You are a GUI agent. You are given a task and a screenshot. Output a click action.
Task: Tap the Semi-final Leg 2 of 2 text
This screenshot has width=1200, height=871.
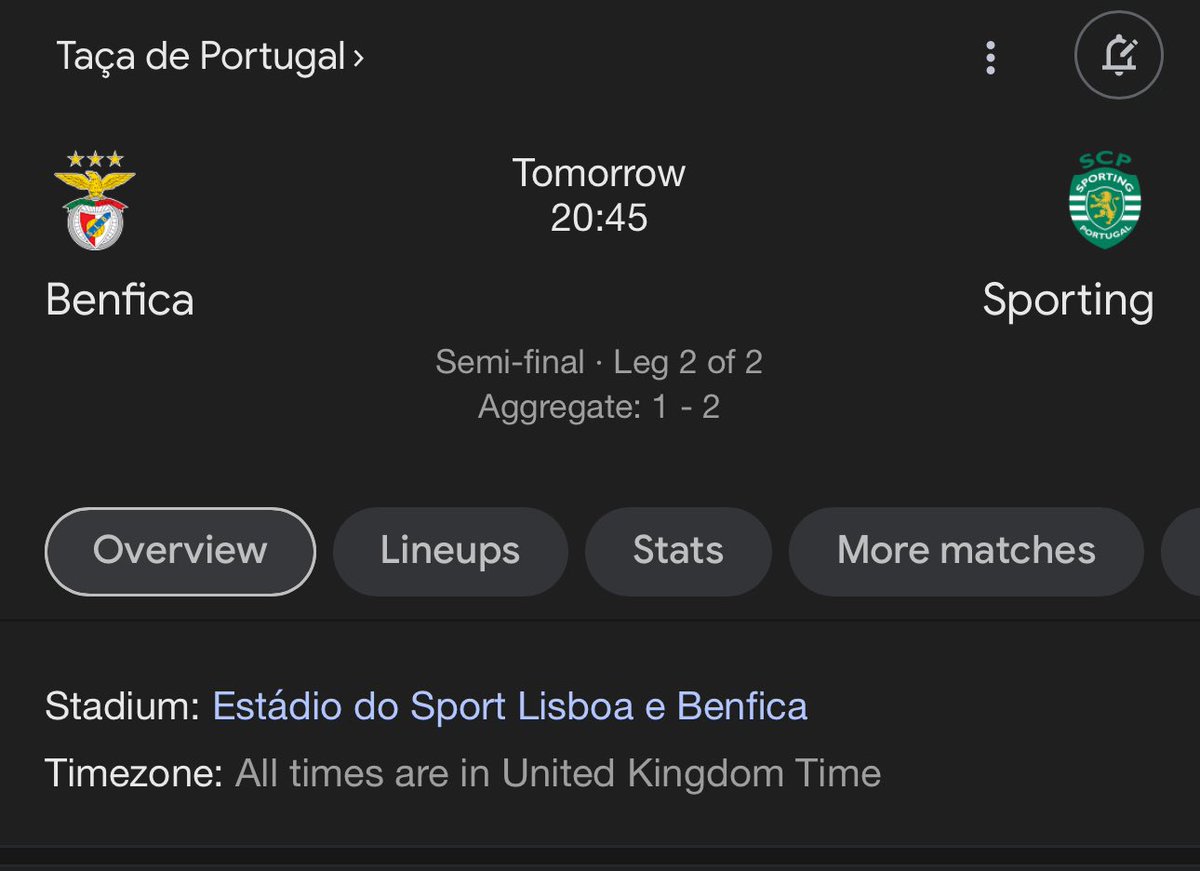point(599,362)
